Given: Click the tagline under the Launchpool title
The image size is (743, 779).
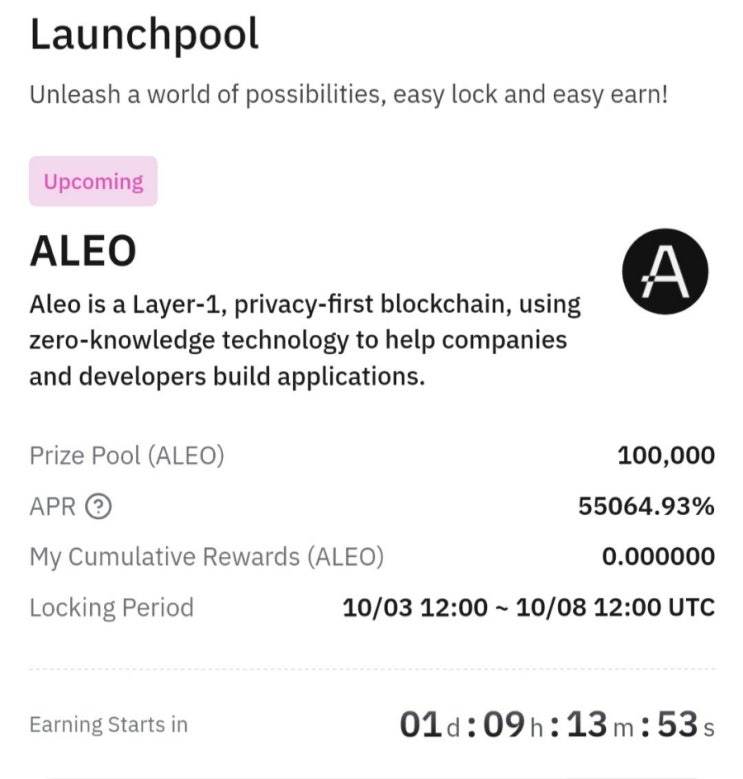Looking at the screenshot, I should [x=347, y=96].
